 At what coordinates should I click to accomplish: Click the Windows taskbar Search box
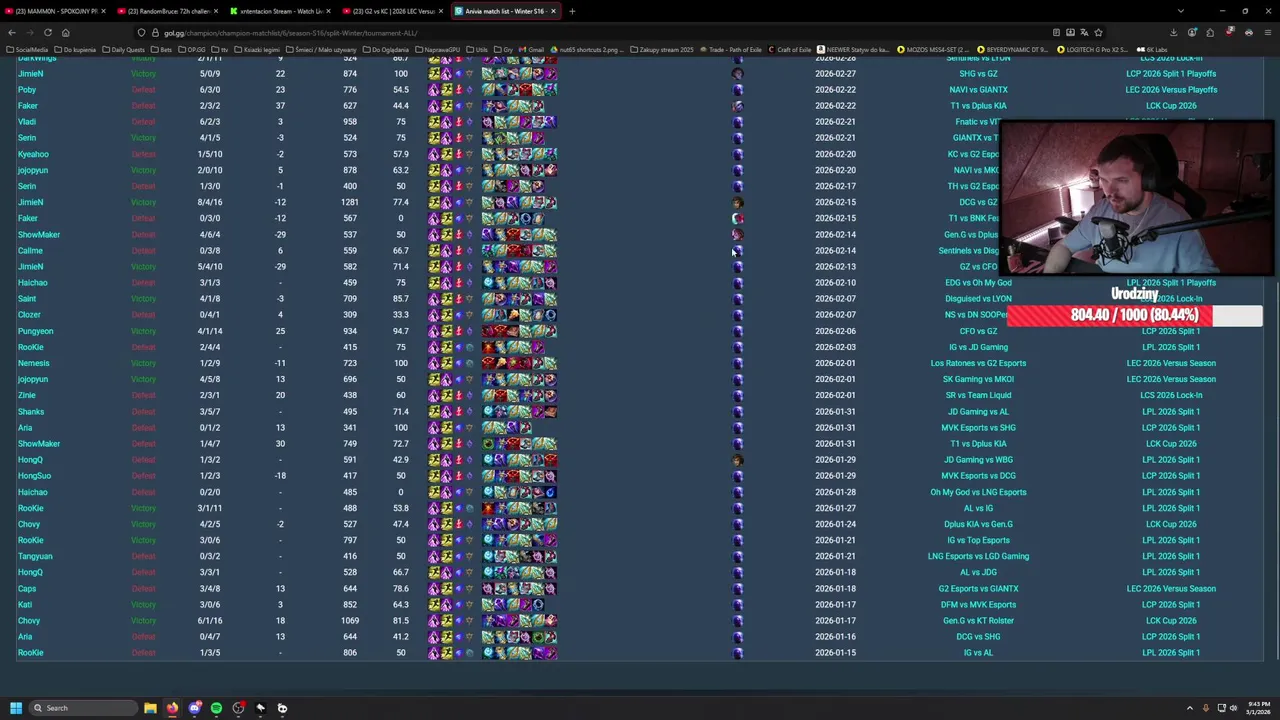(x=83, y=708)
